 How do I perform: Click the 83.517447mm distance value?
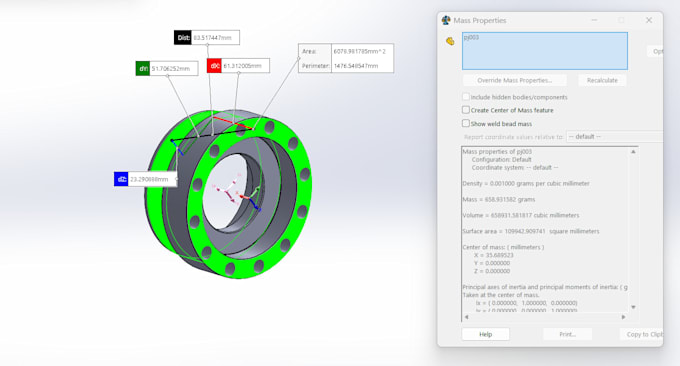click(212, 38)
